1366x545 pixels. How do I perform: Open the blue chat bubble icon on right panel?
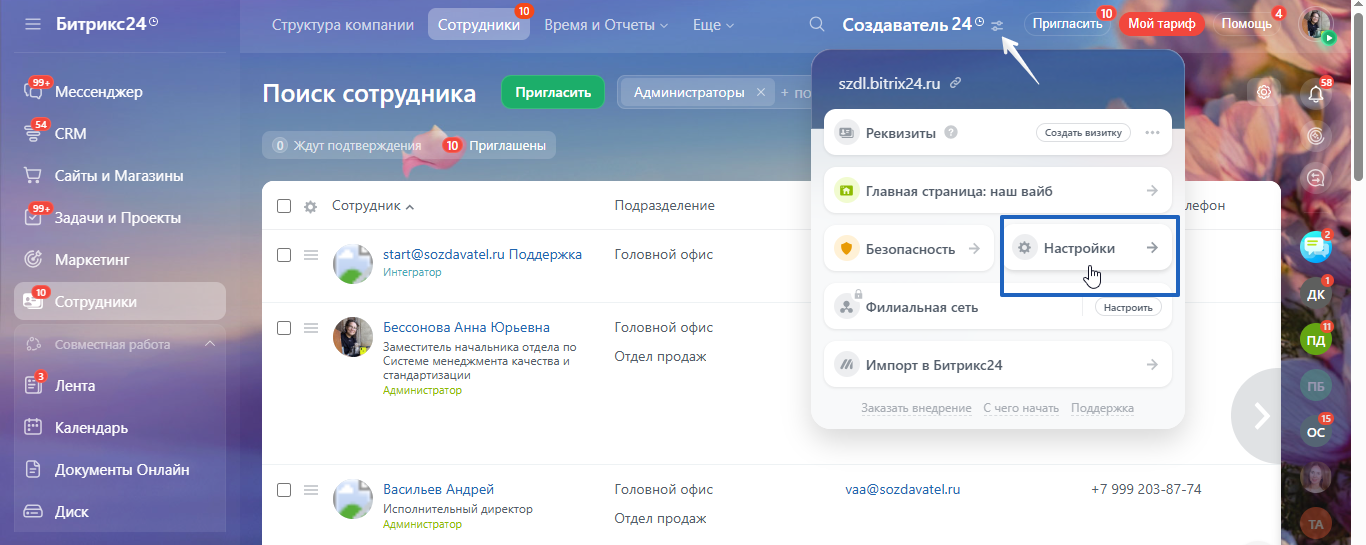pyautogui.click(x=1314, y=246)
